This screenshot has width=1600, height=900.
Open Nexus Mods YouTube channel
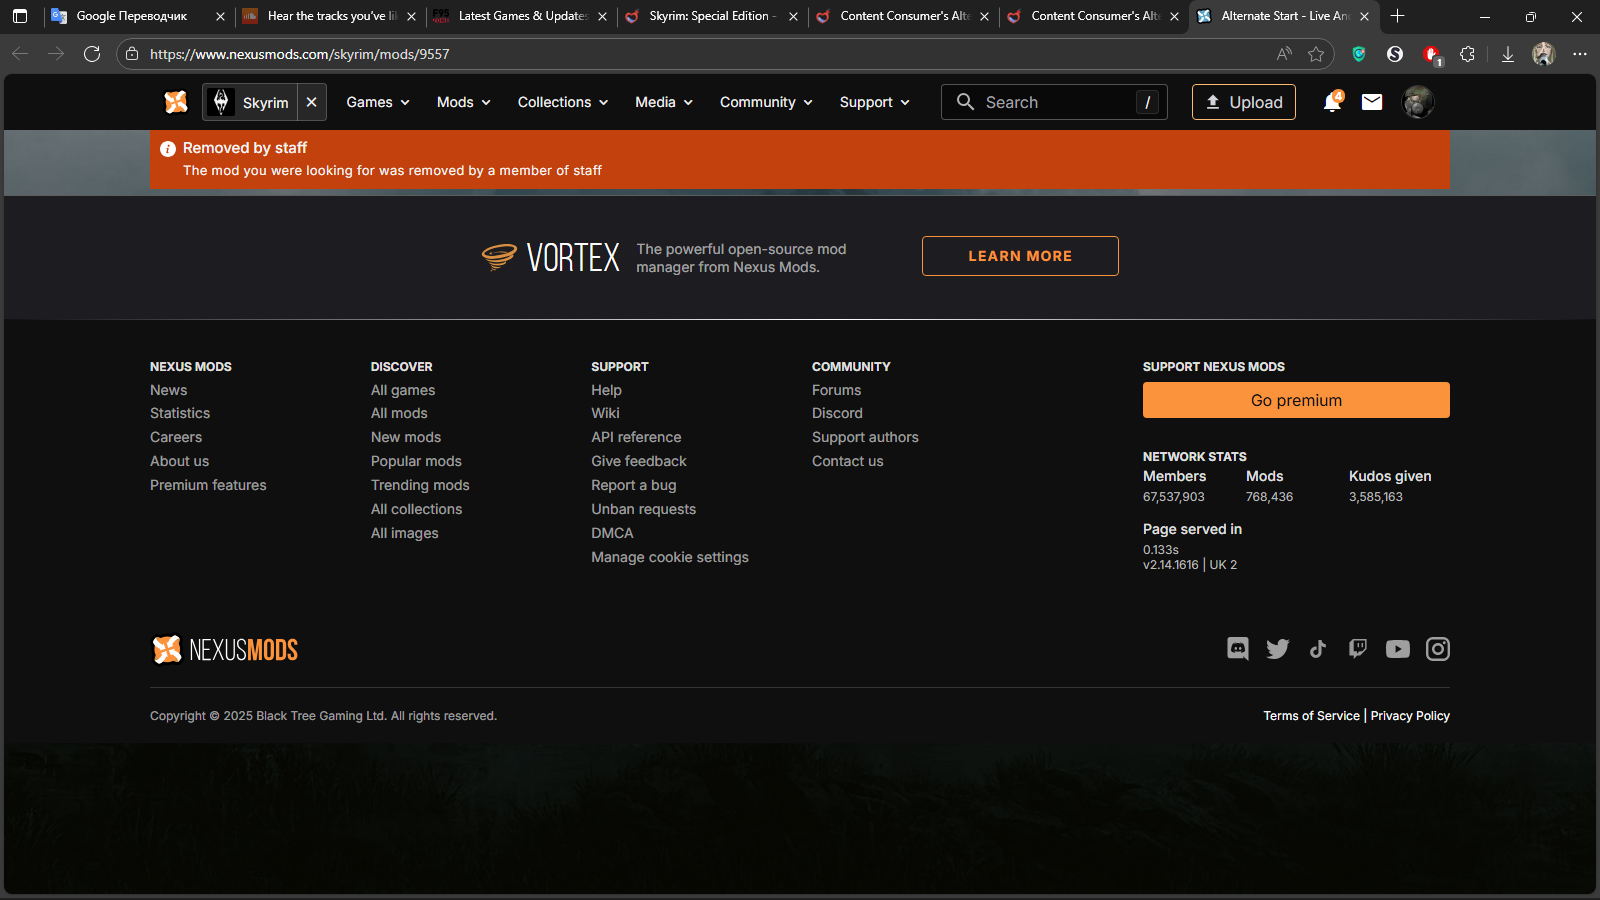(x=1398, y=649)
